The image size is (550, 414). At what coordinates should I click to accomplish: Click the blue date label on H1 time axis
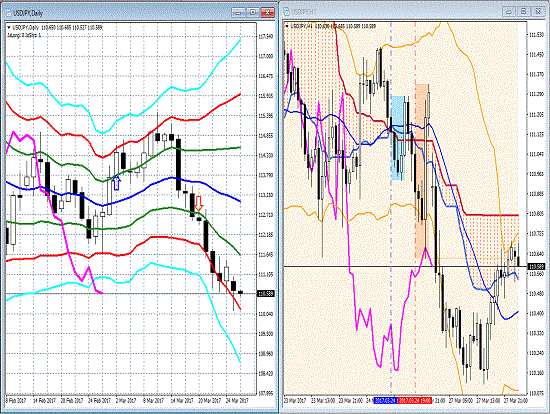point(386,400)
